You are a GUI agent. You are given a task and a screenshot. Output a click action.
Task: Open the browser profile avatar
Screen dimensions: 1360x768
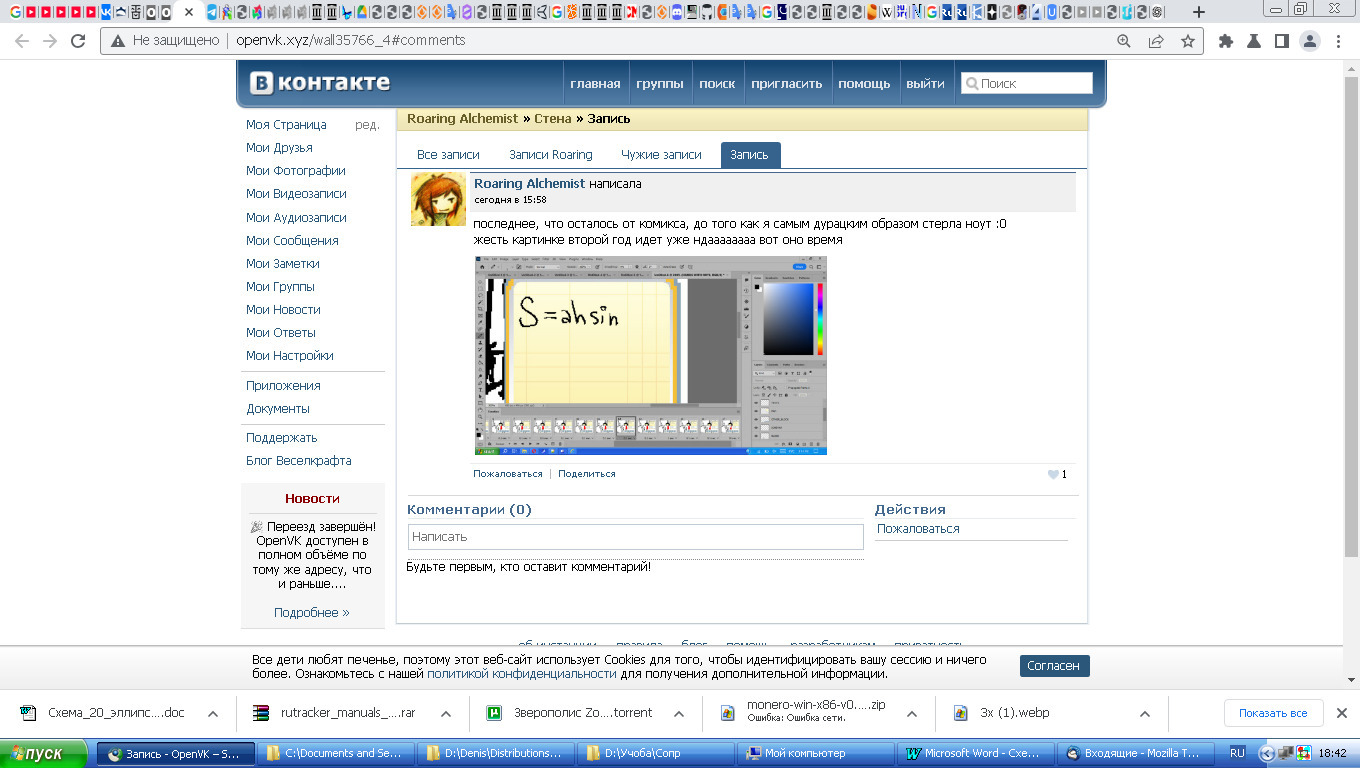coord(1309,41)
